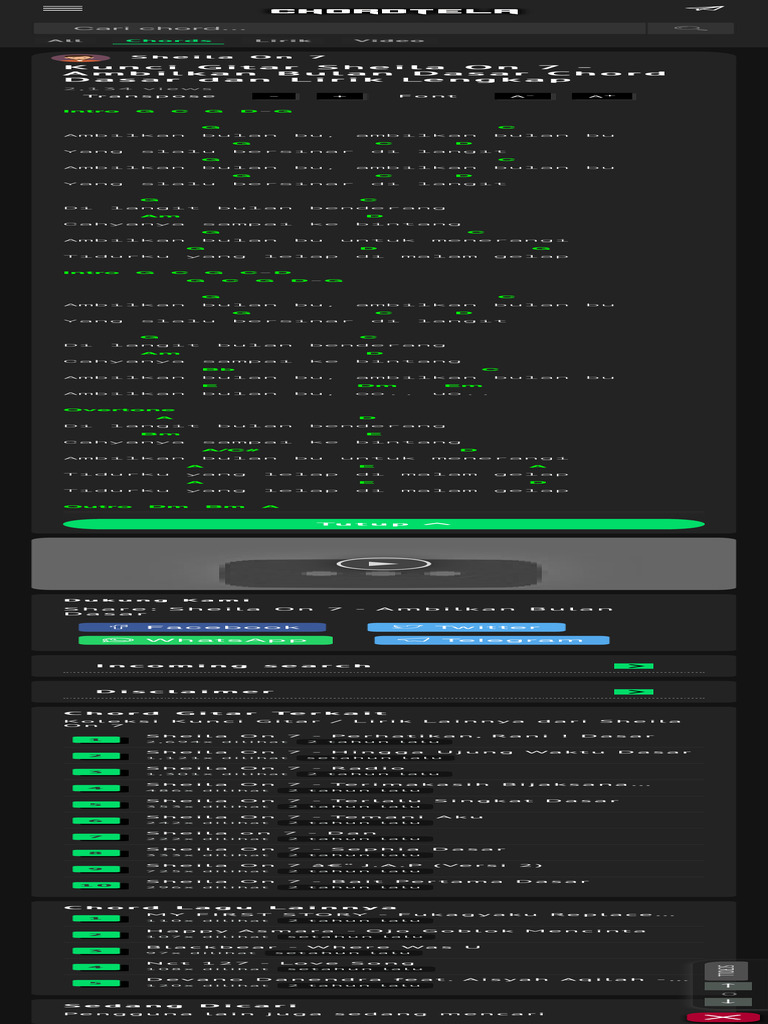Share the song via WhatsApp
The width and height of the screenshot is (768, 1024).
click(x=204, y=640)
